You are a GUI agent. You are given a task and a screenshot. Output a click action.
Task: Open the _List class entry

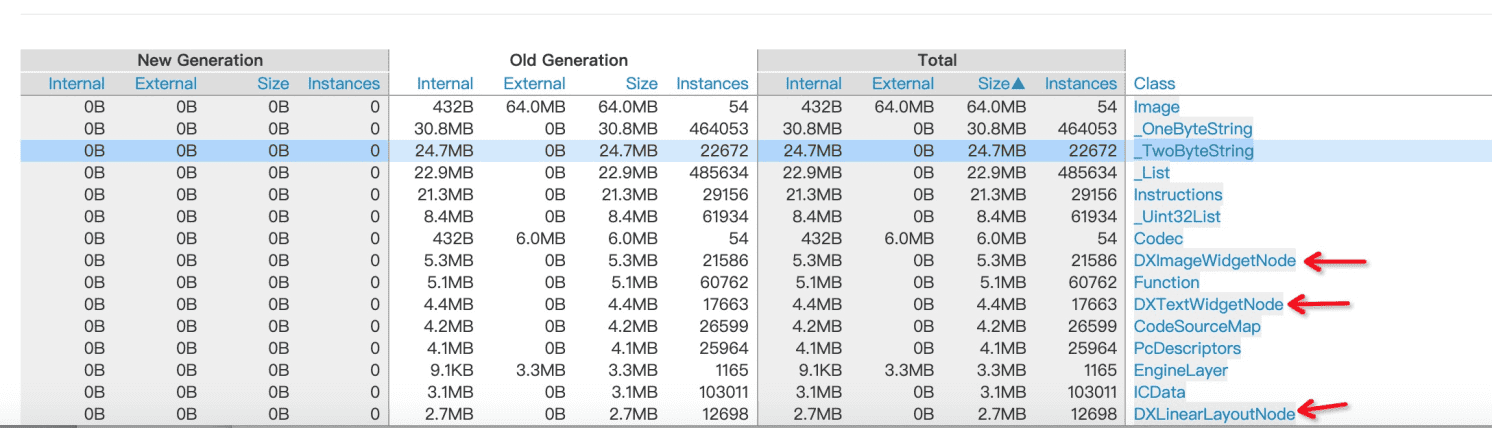tap(1151, 173)
